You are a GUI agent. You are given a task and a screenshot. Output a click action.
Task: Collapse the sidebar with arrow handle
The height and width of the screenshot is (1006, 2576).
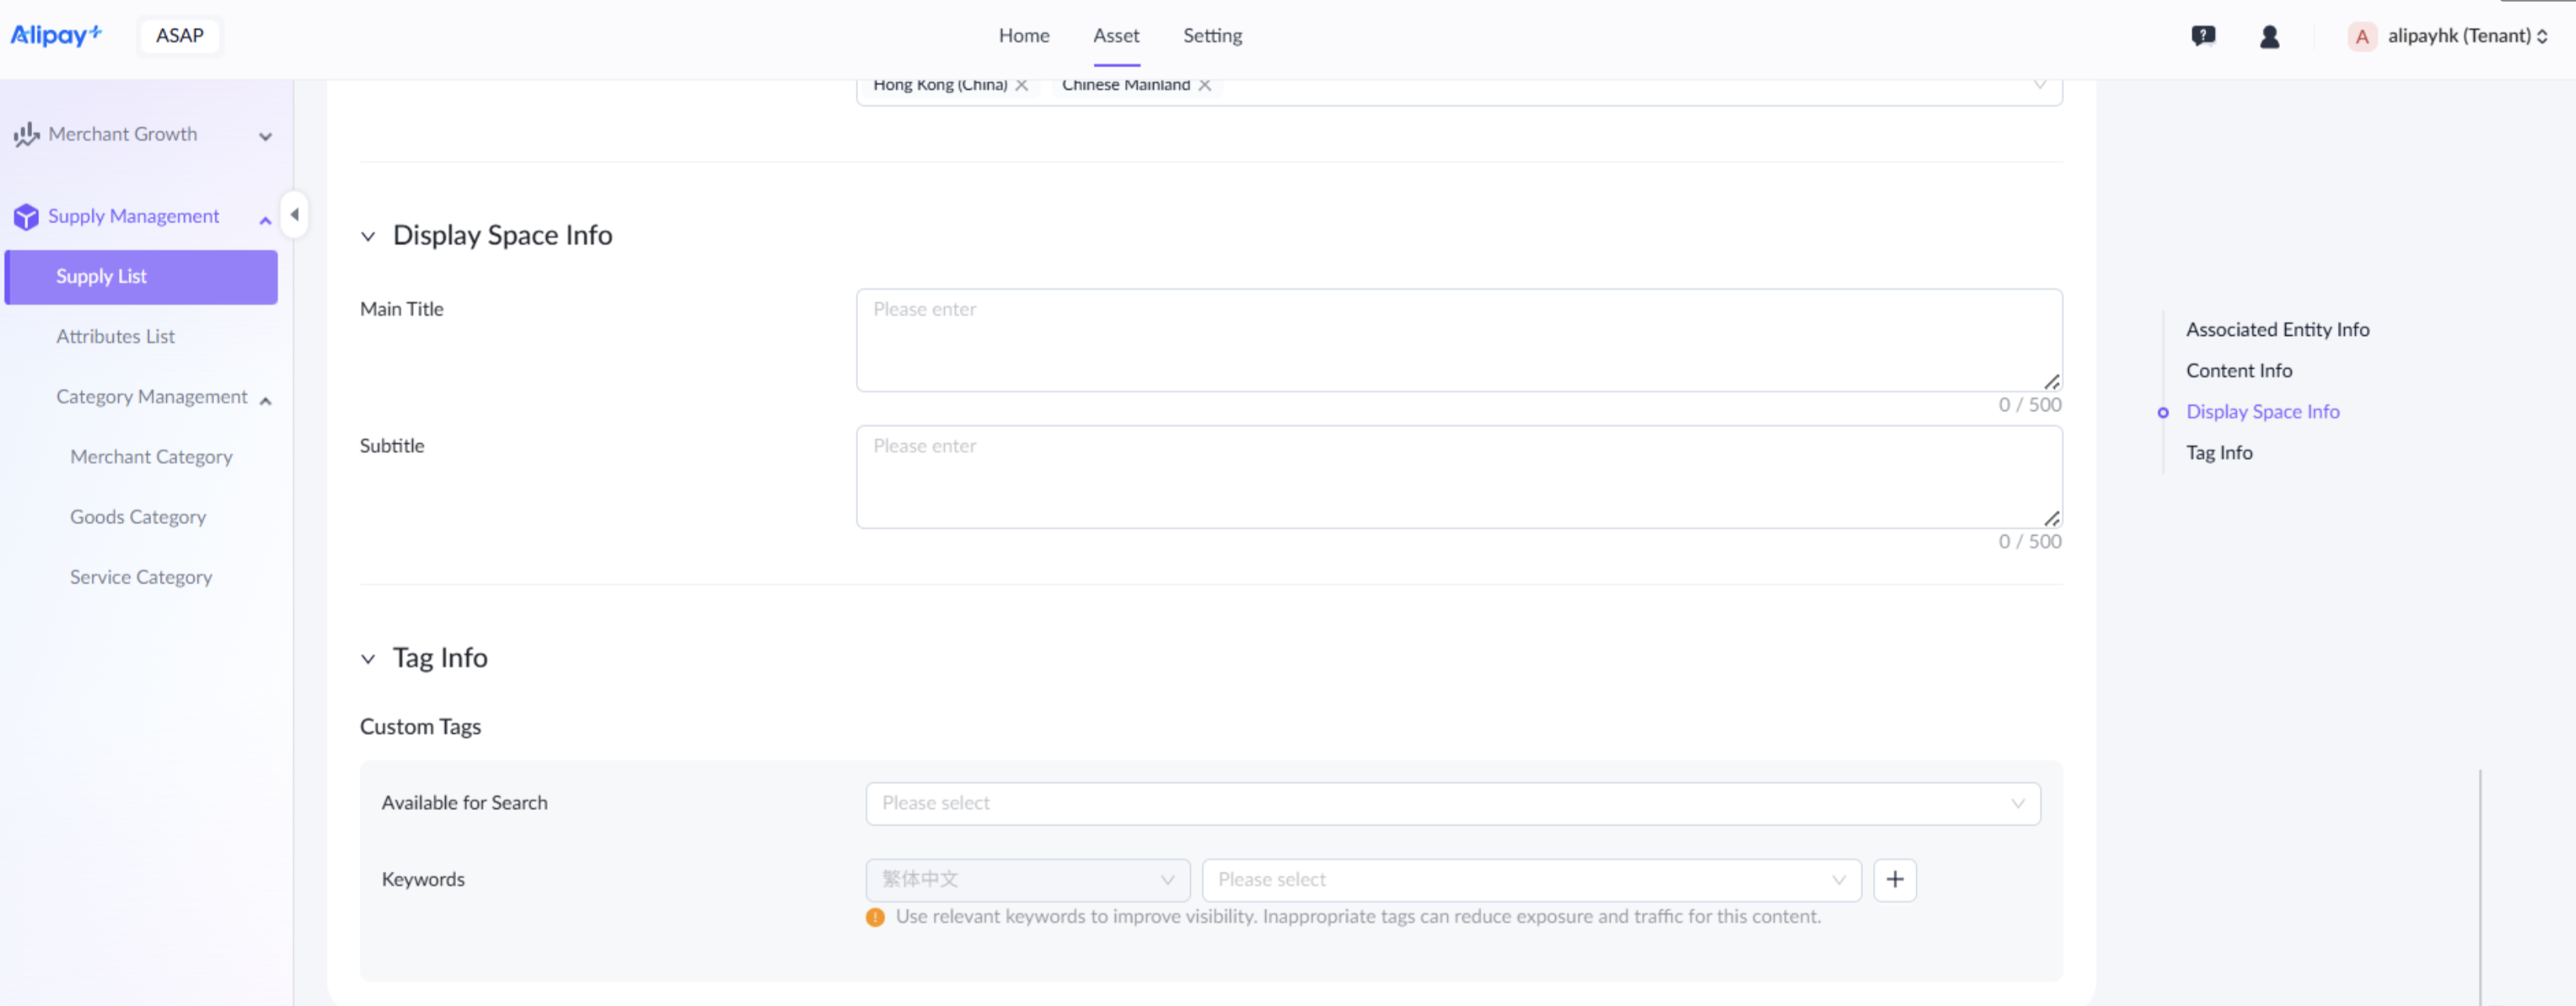[x=294, y=214]
